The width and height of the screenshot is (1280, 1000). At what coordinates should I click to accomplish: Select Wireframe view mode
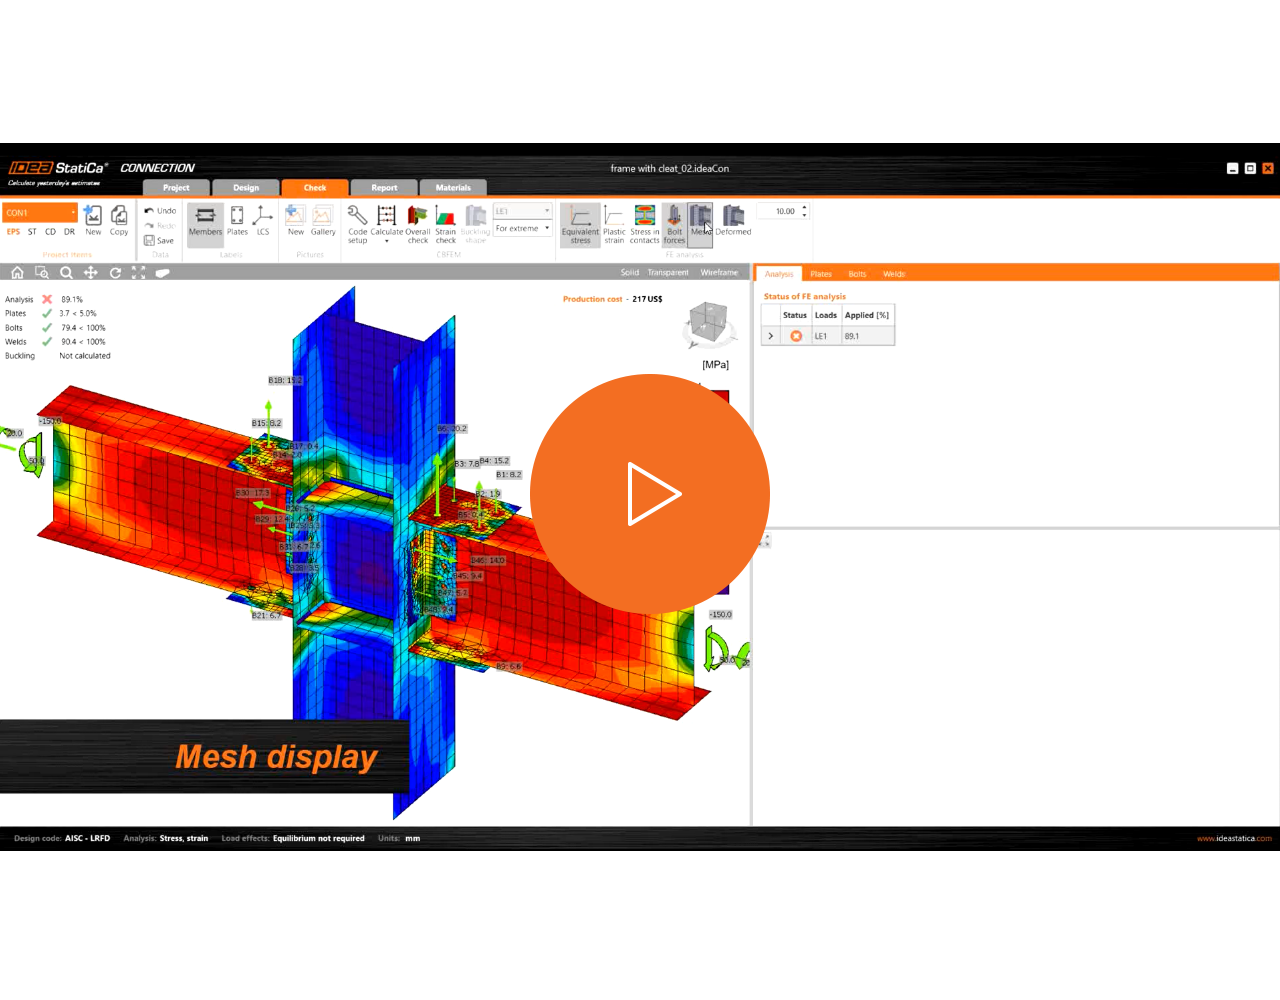(719, 272)
